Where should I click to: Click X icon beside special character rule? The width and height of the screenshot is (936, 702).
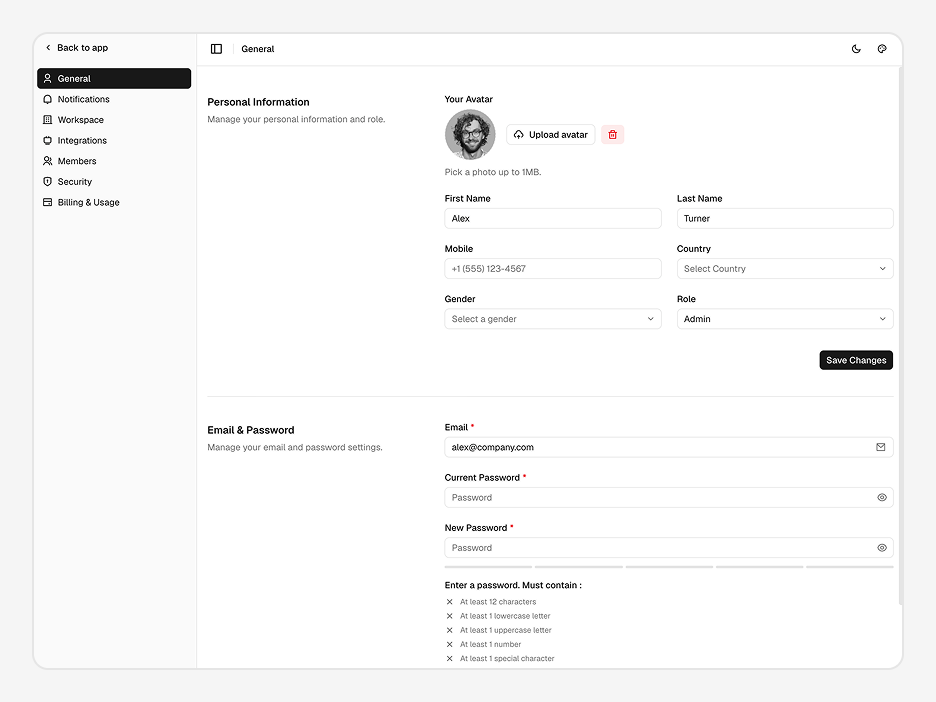(x=449, y=658)
